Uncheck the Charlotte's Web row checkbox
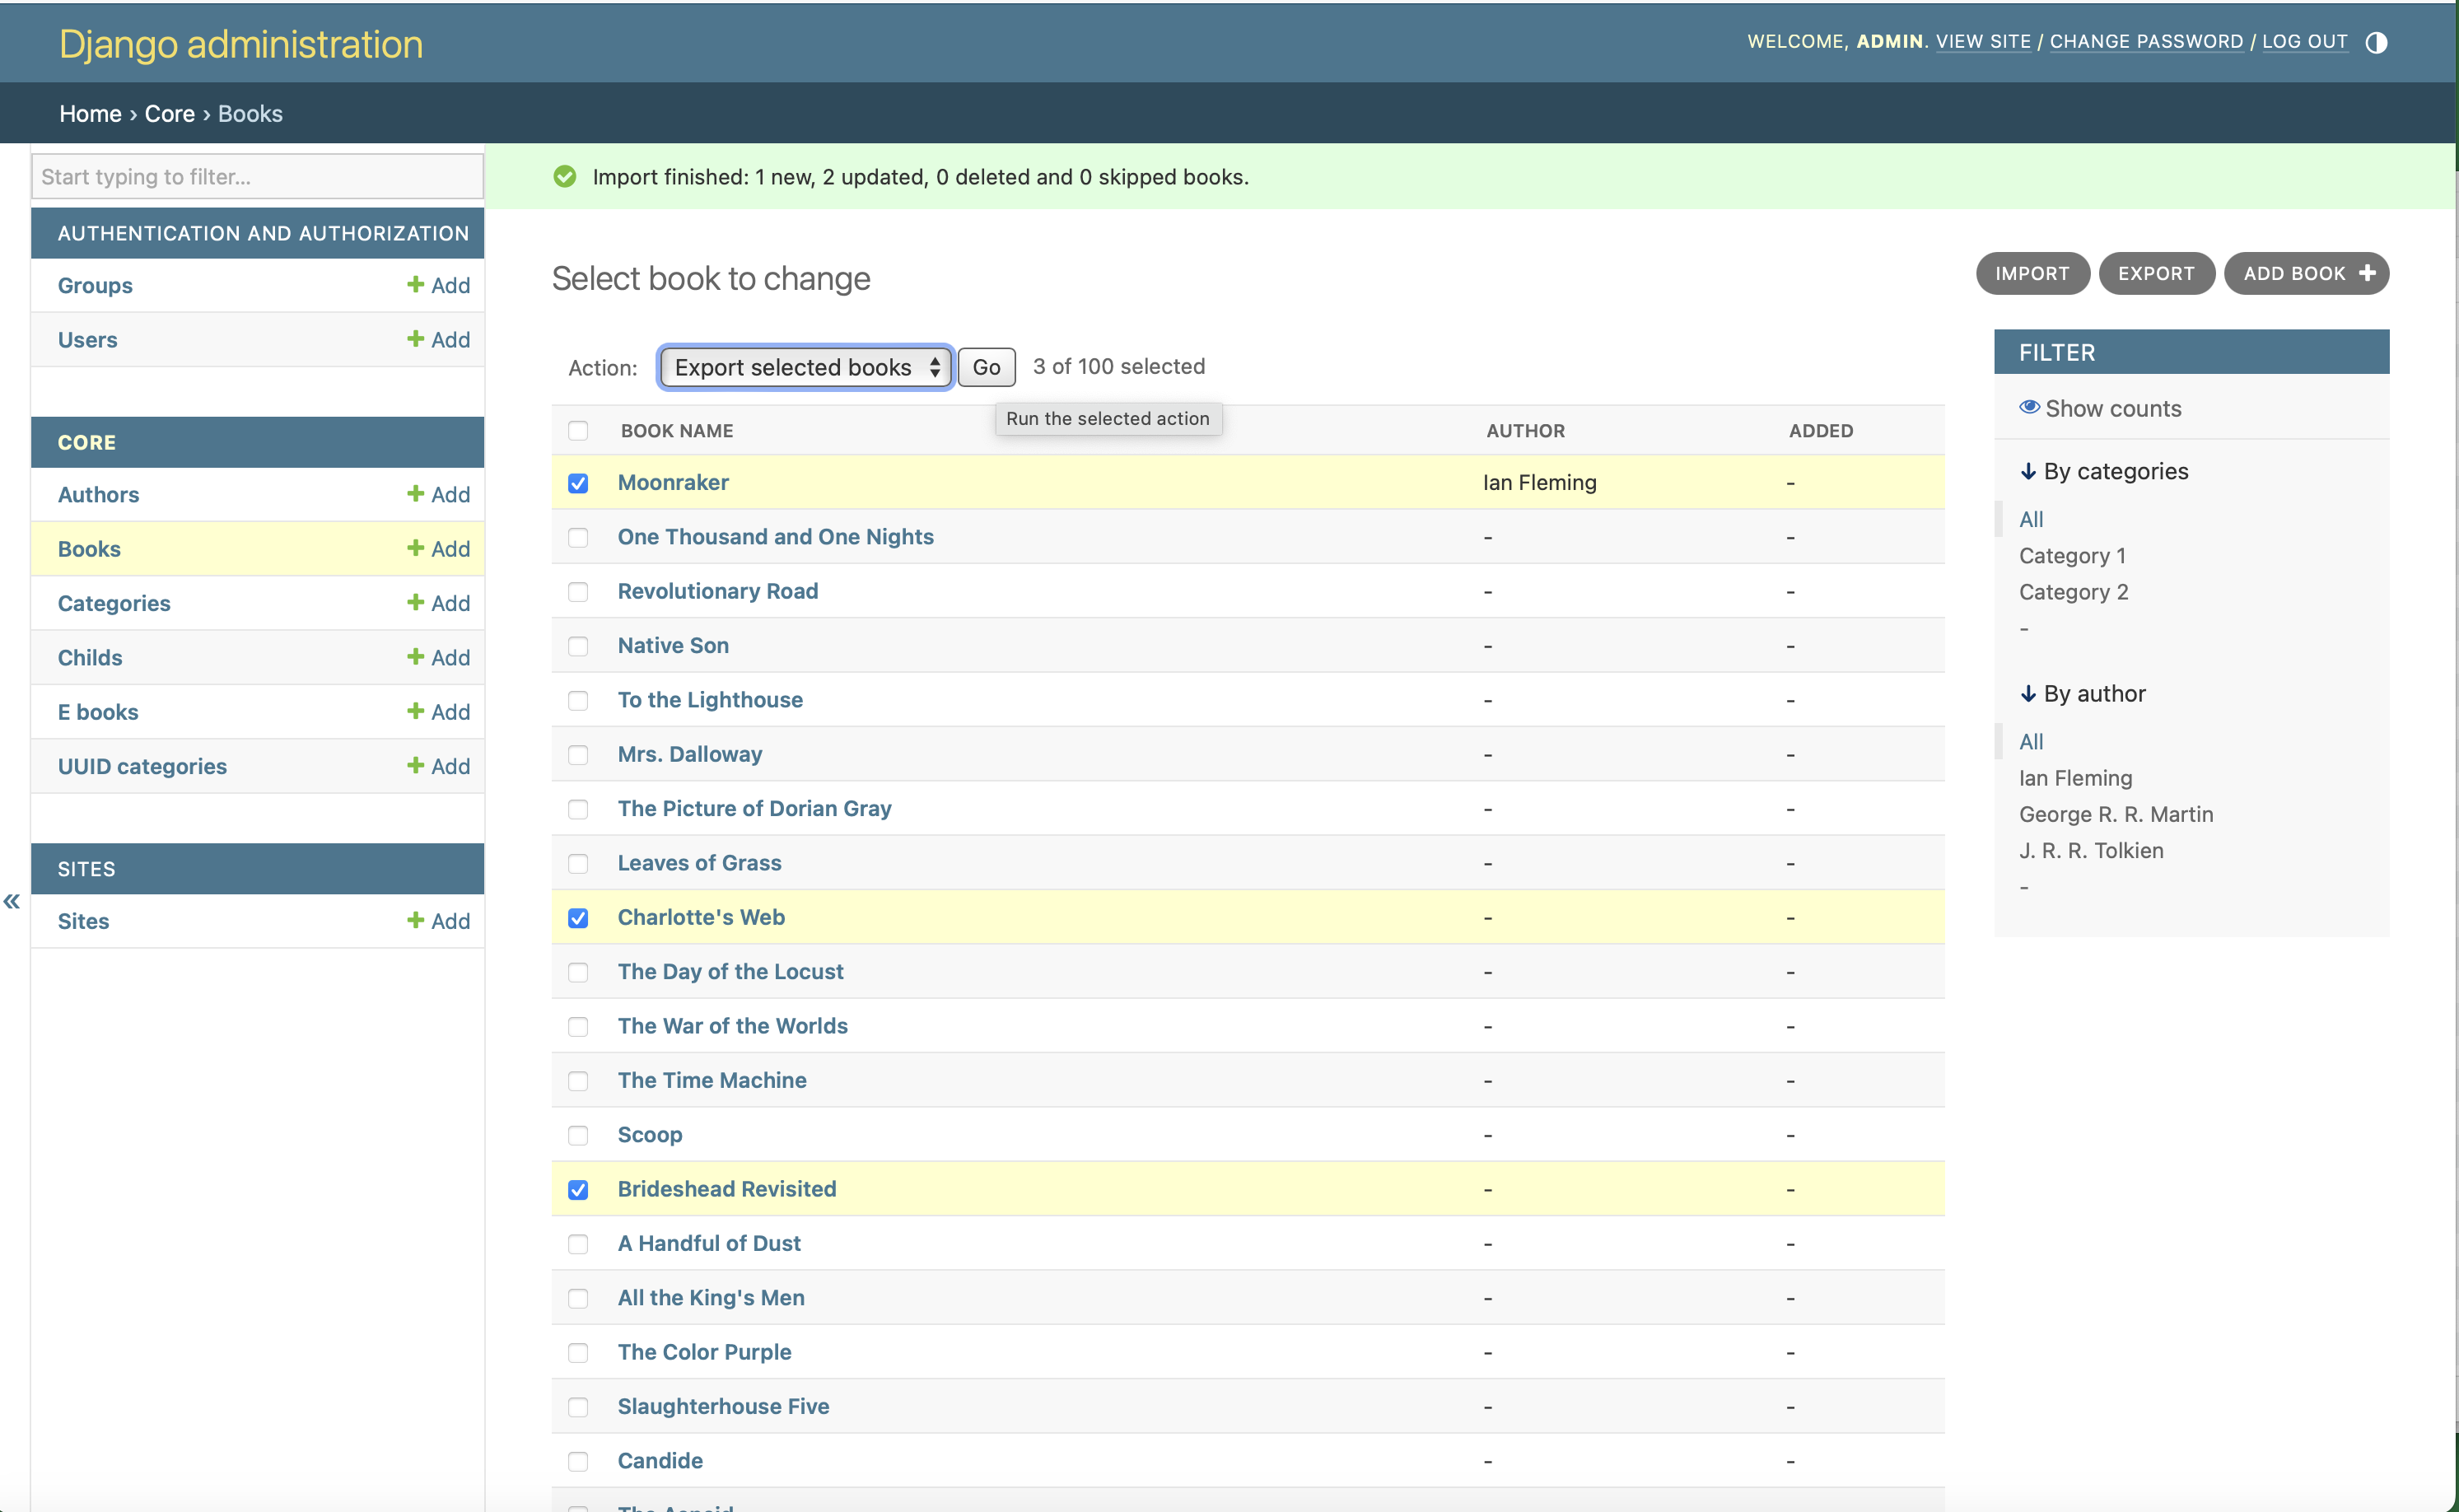Image resolution: width=2459 pixels, height=1512 pixels. [x=578, y=918]
